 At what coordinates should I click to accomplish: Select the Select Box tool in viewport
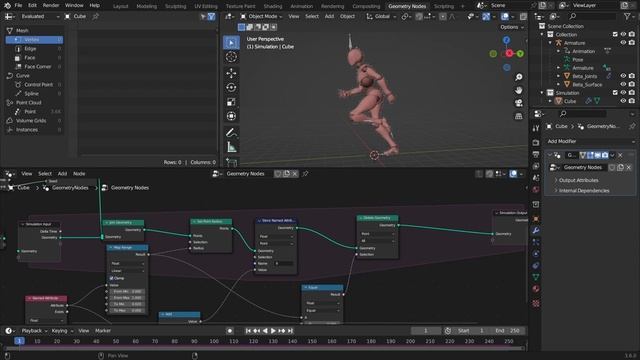pos(231,42)
